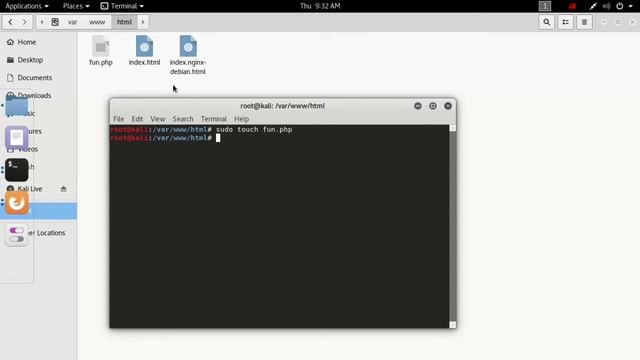The height and width of the screenshot is (360, 640).
Task: Open the terminal Edit menu
Action: (x=137, y=119)
